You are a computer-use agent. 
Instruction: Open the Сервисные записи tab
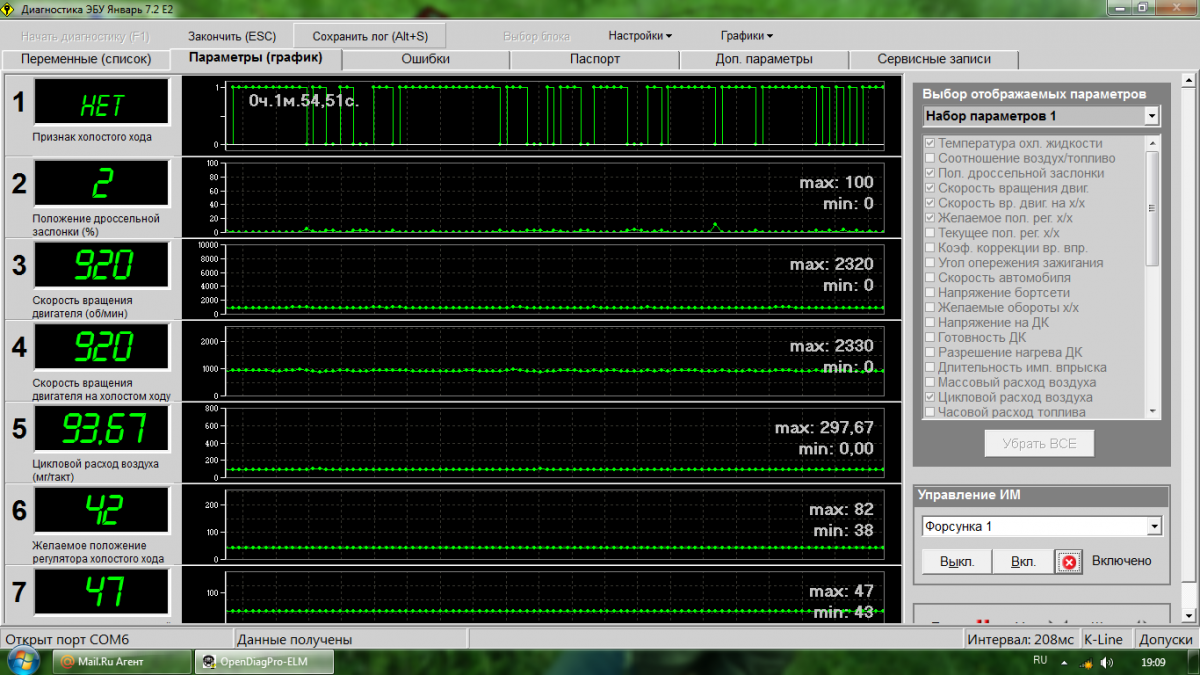(x=932, y=59)
